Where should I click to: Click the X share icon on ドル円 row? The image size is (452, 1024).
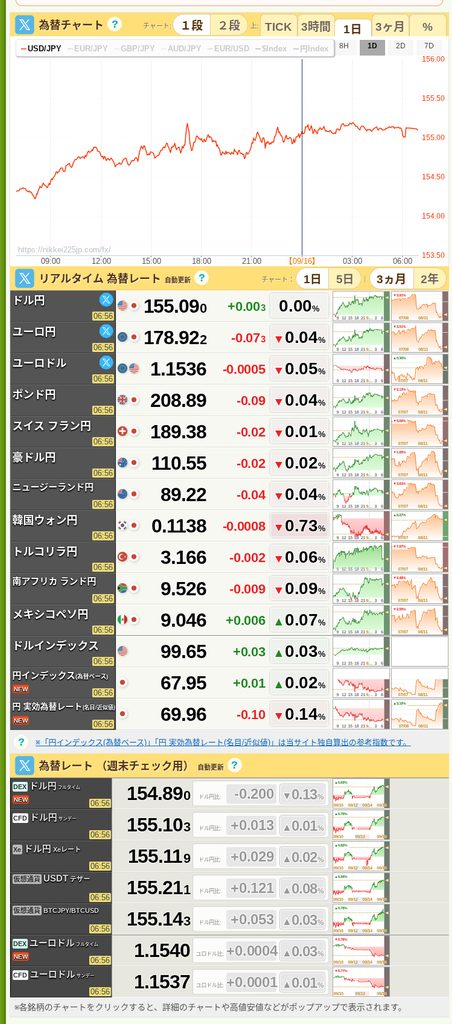[x=106, y=300]
